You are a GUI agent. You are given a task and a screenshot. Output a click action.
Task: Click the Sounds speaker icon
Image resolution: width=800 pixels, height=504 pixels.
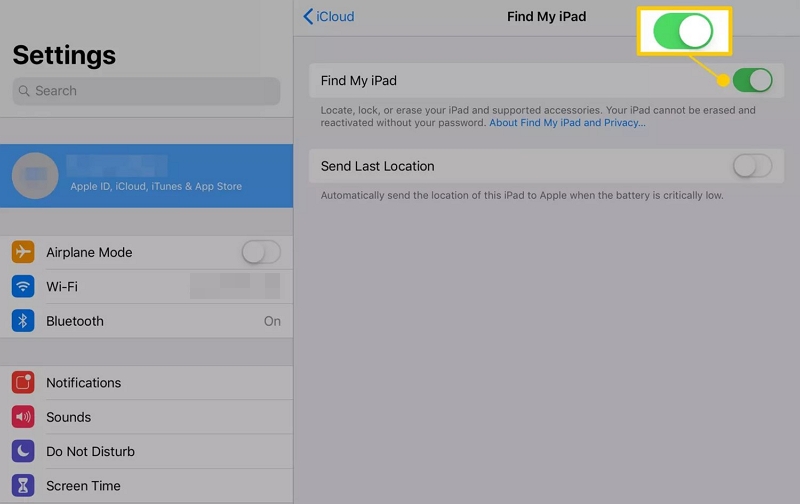[x=23, y=417]
